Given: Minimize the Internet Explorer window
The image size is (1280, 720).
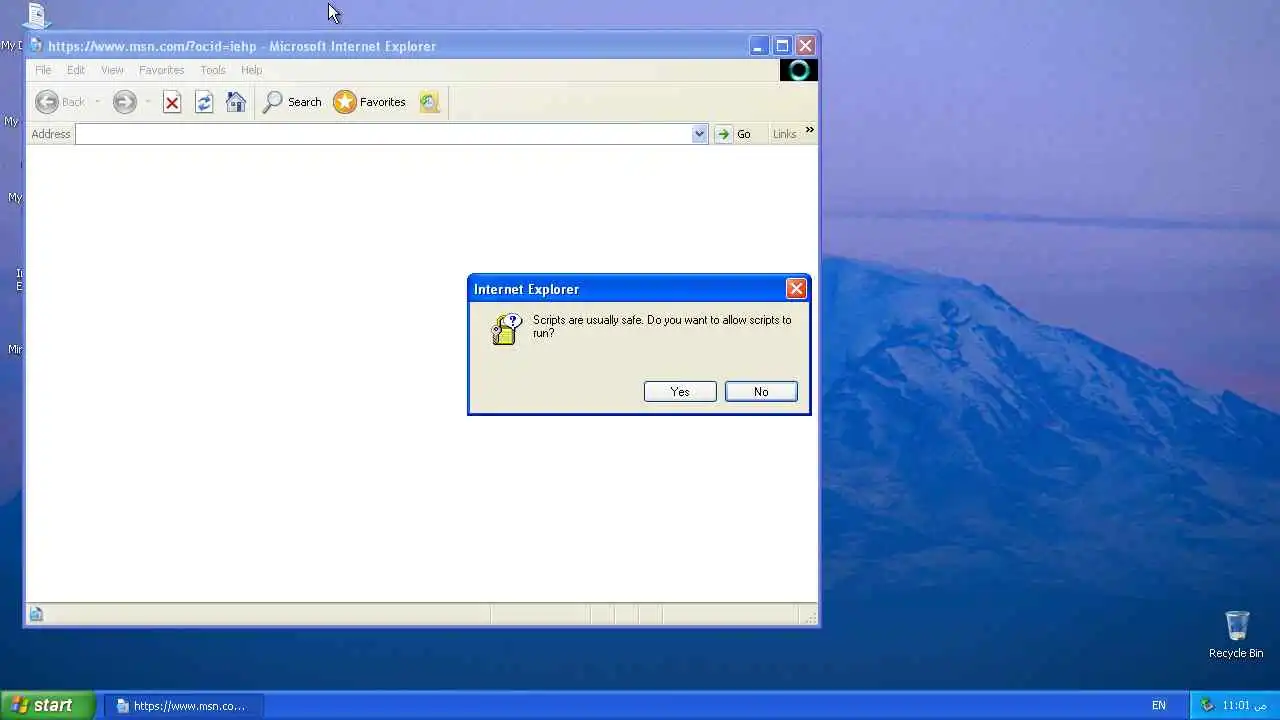Looking at the screenshot, I should coord(759,46).
